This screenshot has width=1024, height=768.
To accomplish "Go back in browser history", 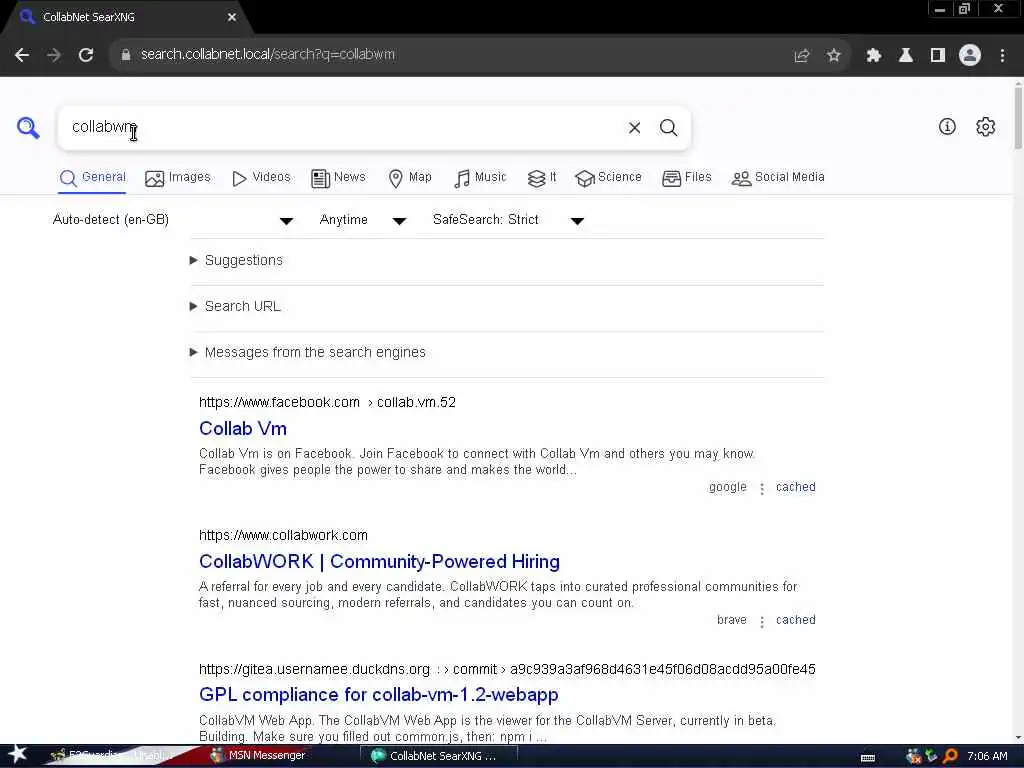I will (x=22, y=55).
